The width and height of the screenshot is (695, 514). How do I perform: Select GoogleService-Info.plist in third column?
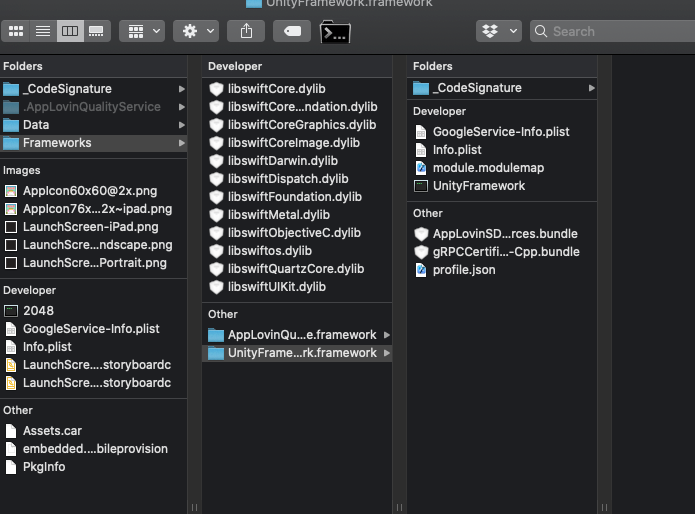click(x=502, y=132)
